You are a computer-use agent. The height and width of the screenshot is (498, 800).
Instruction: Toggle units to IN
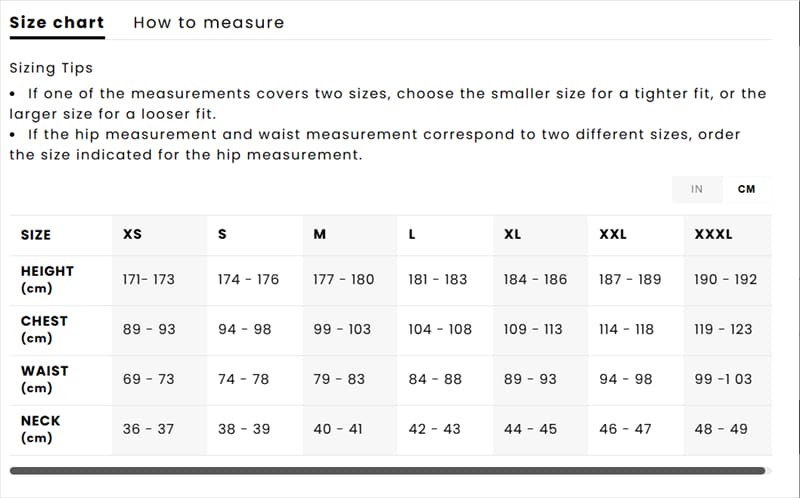pos(697,189)
